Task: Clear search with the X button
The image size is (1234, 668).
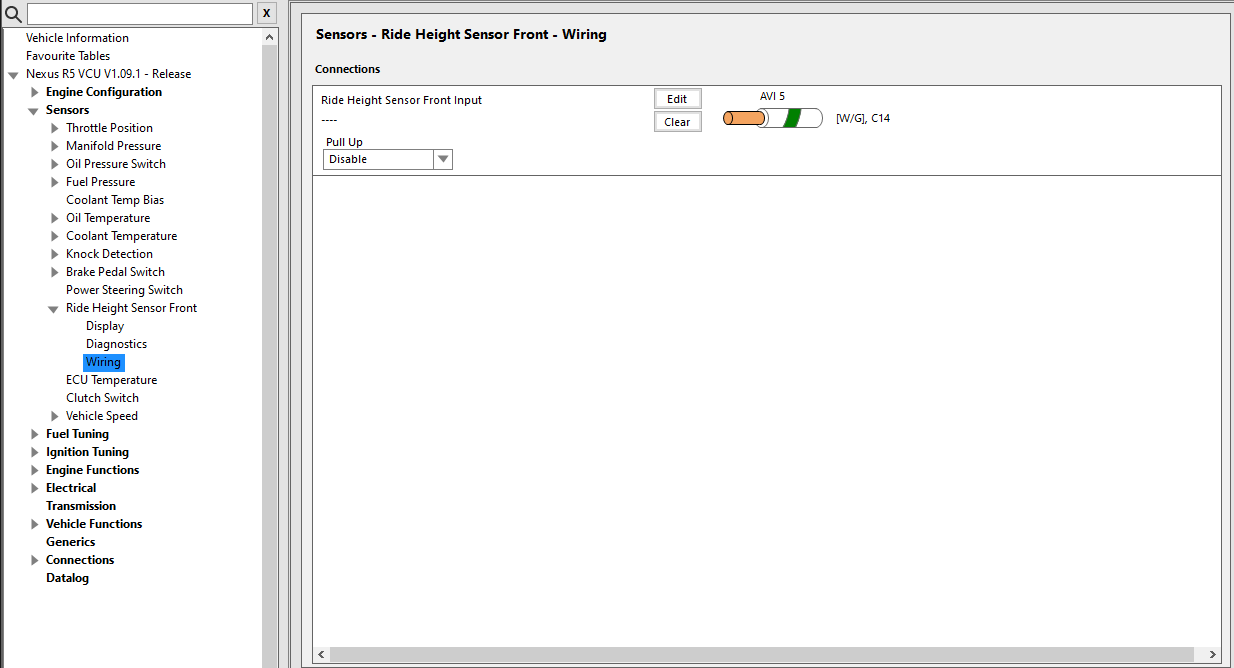Action: [267, 13]
